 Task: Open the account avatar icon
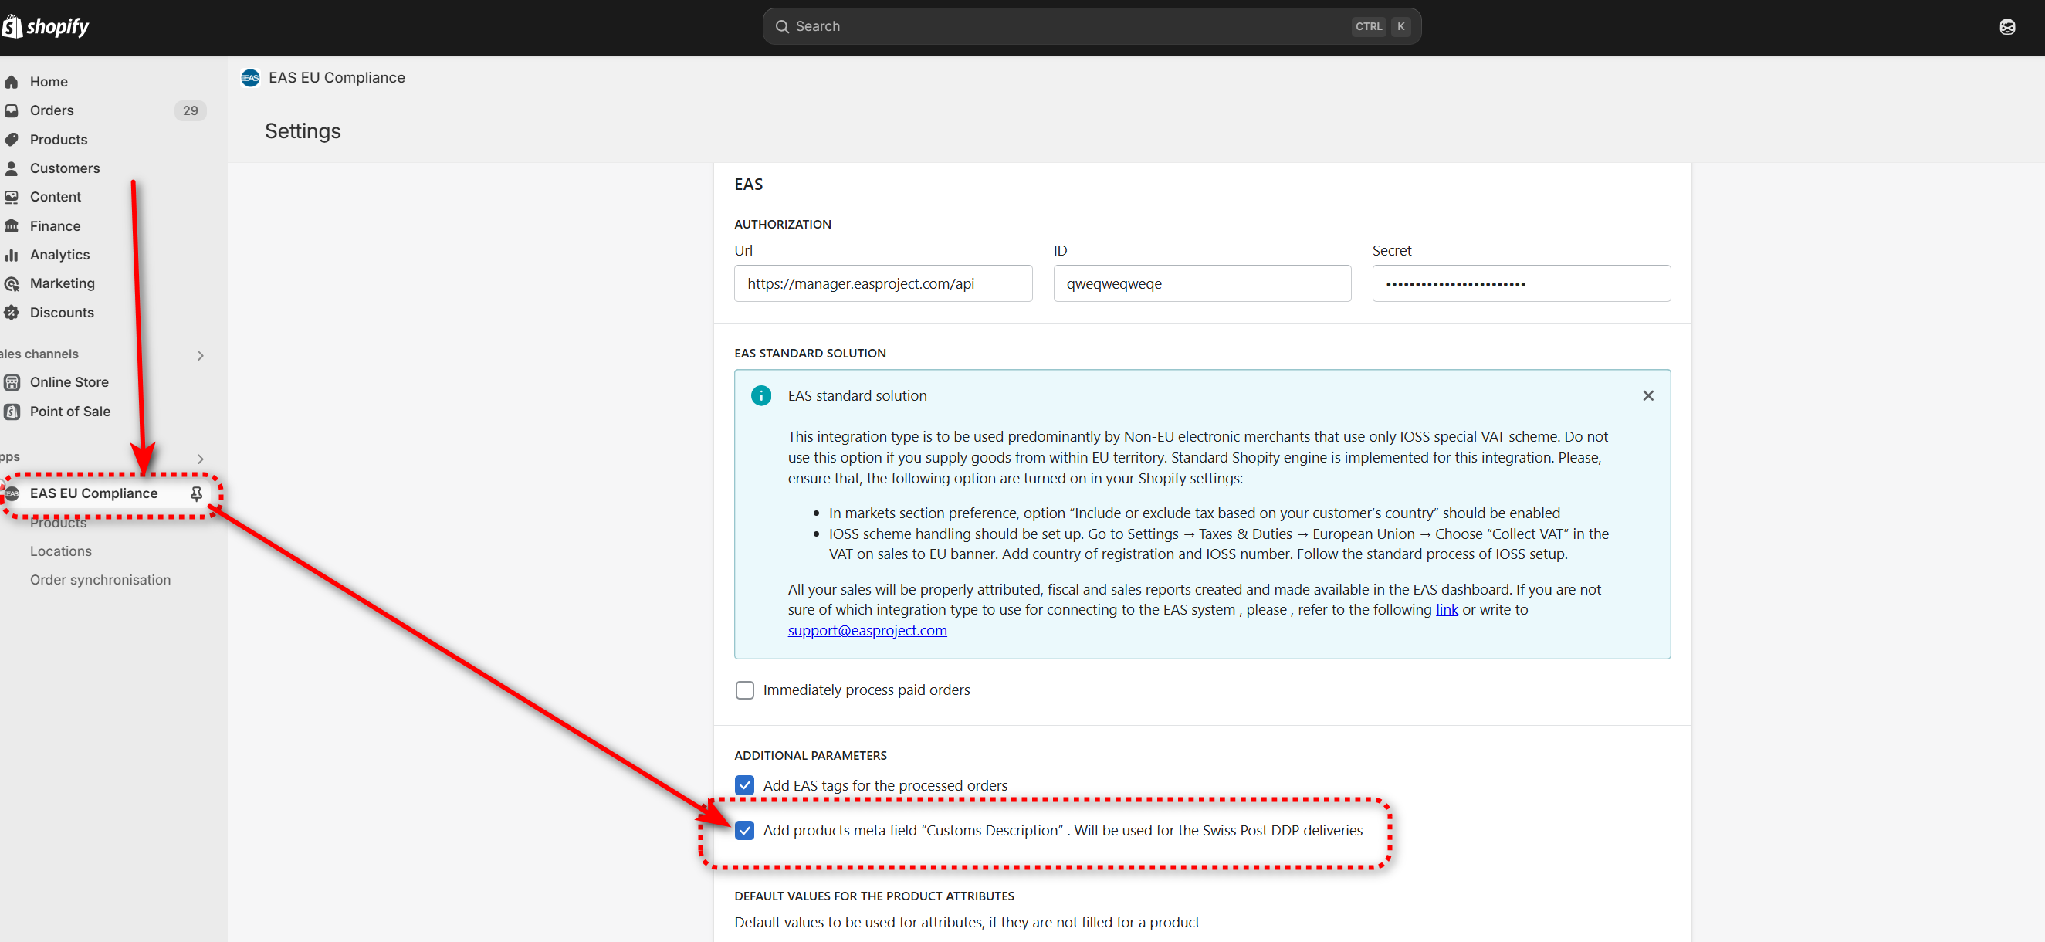click(2007, 27)
